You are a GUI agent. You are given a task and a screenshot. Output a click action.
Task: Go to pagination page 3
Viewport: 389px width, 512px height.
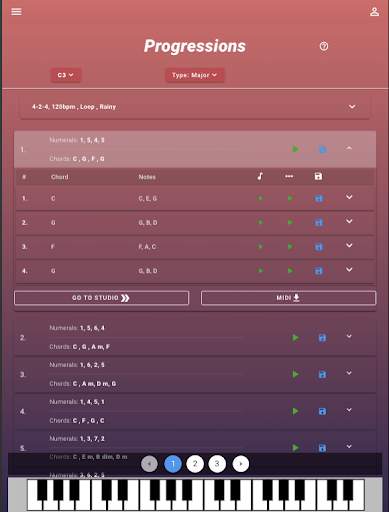217,464
